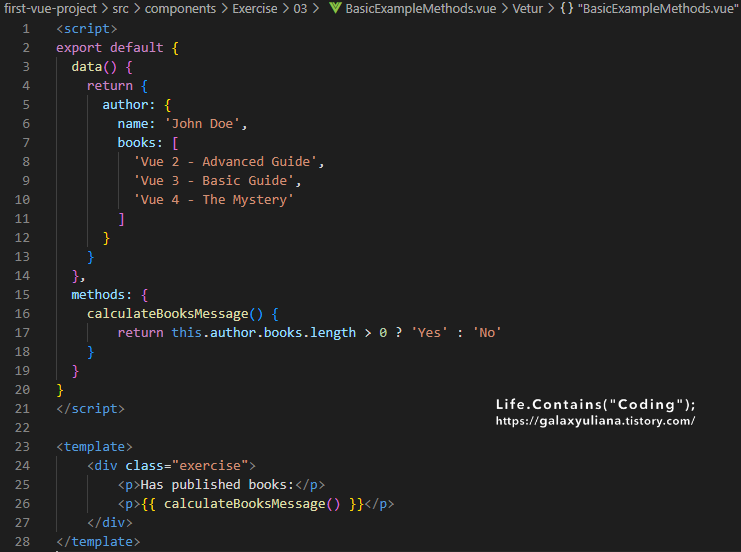Click the closing </template> tag
The image size is (741, 552).
pos(98,542)
